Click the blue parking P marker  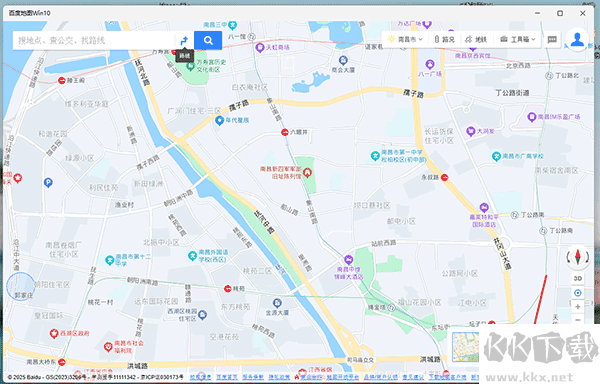[x=48, y=182]
